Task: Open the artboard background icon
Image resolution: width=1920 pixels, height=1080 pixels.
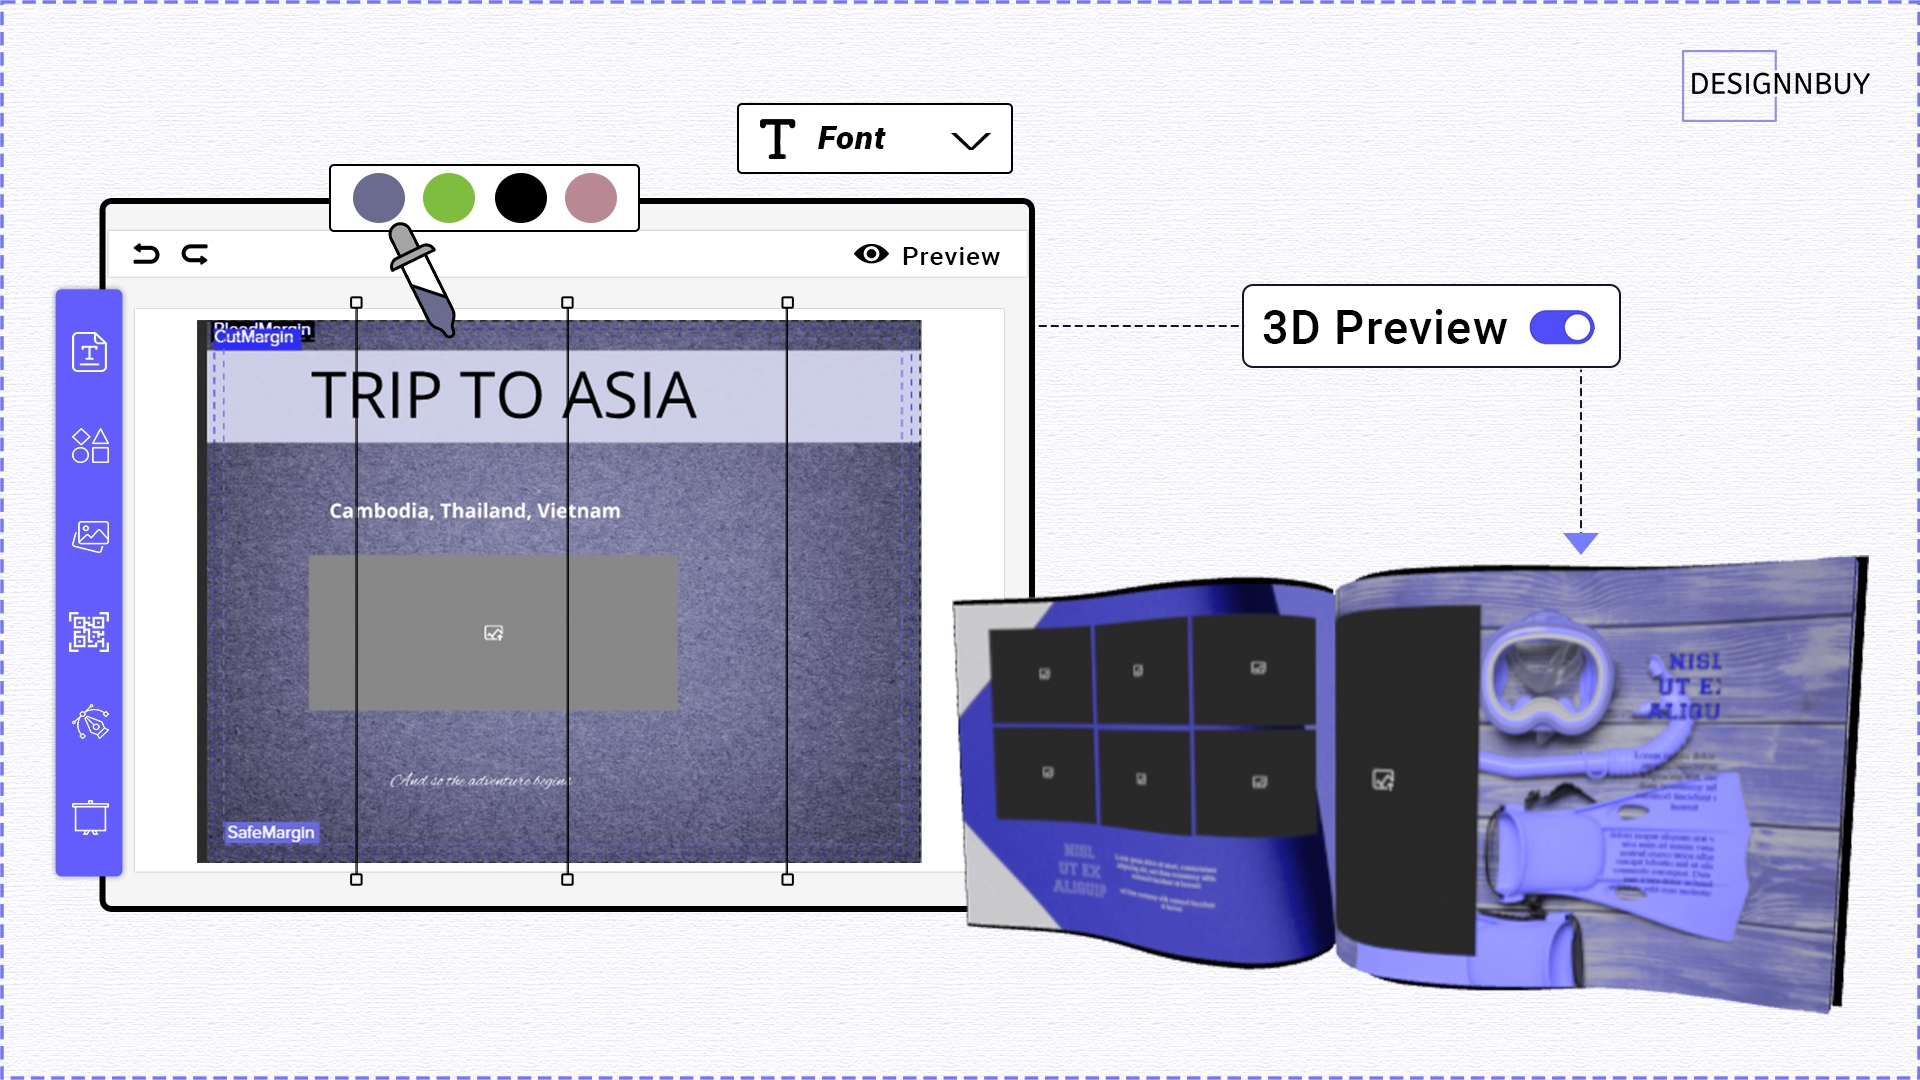Action: [x=90, y=817]
